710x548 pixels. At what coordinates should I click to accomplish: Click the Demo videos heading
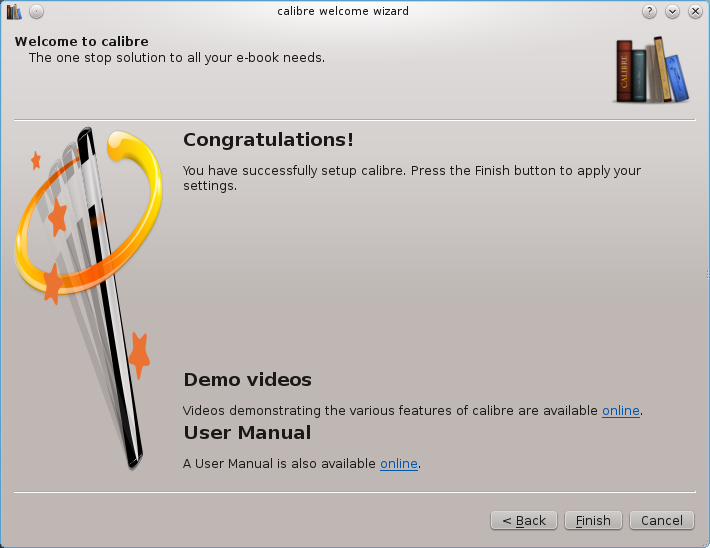click(x=247, y=380)
